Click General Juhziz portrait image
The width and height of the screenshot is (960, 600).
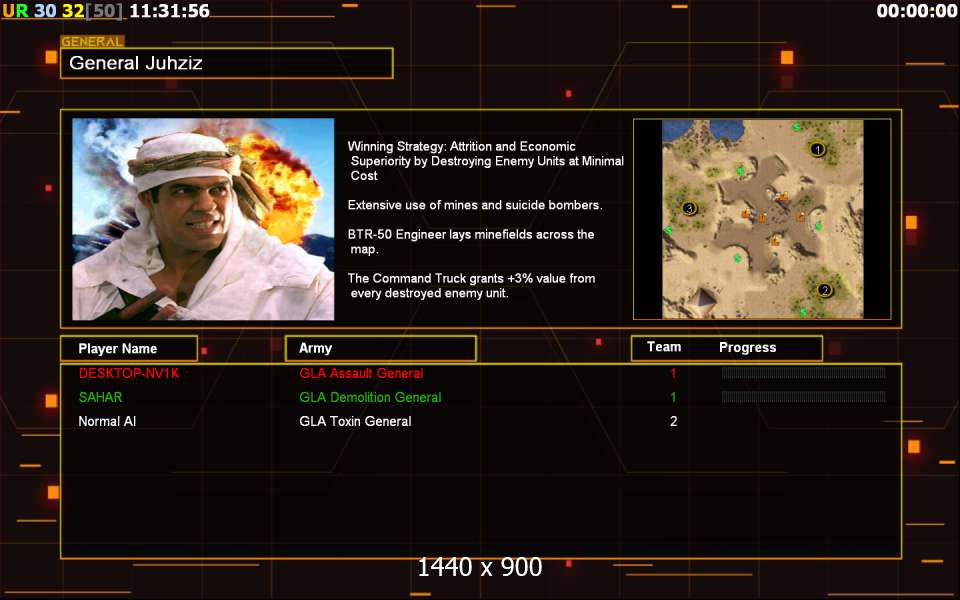coord(203,219)
